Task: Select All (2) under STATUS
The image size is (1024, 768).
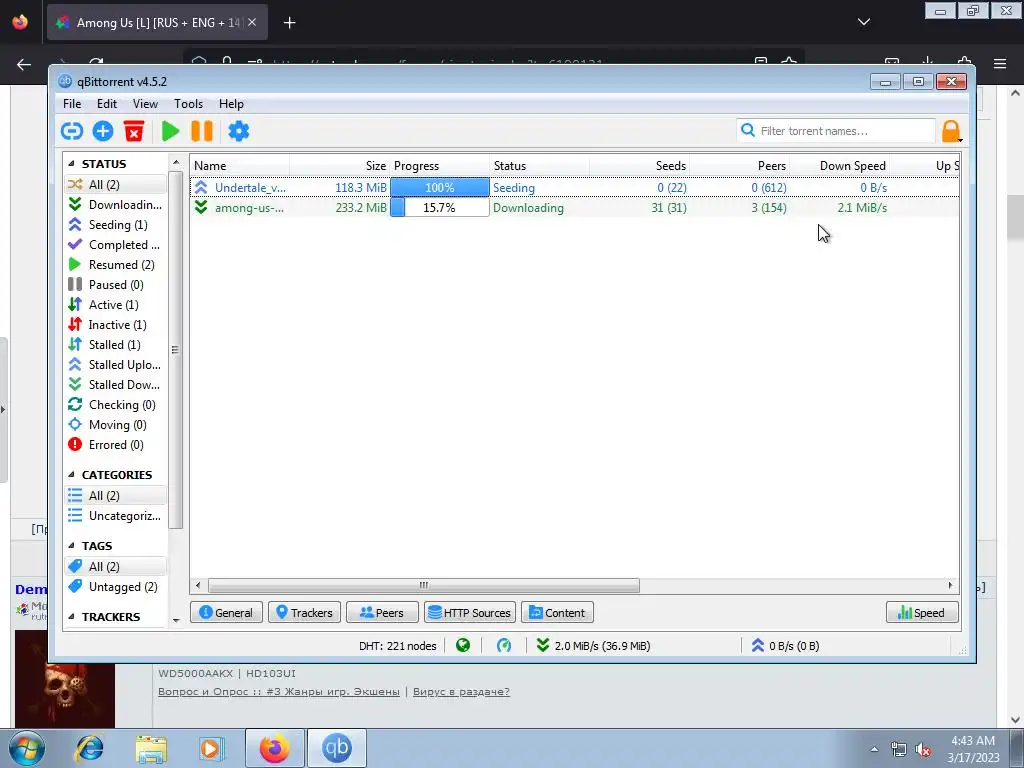Action: click(x=115, y=185)
